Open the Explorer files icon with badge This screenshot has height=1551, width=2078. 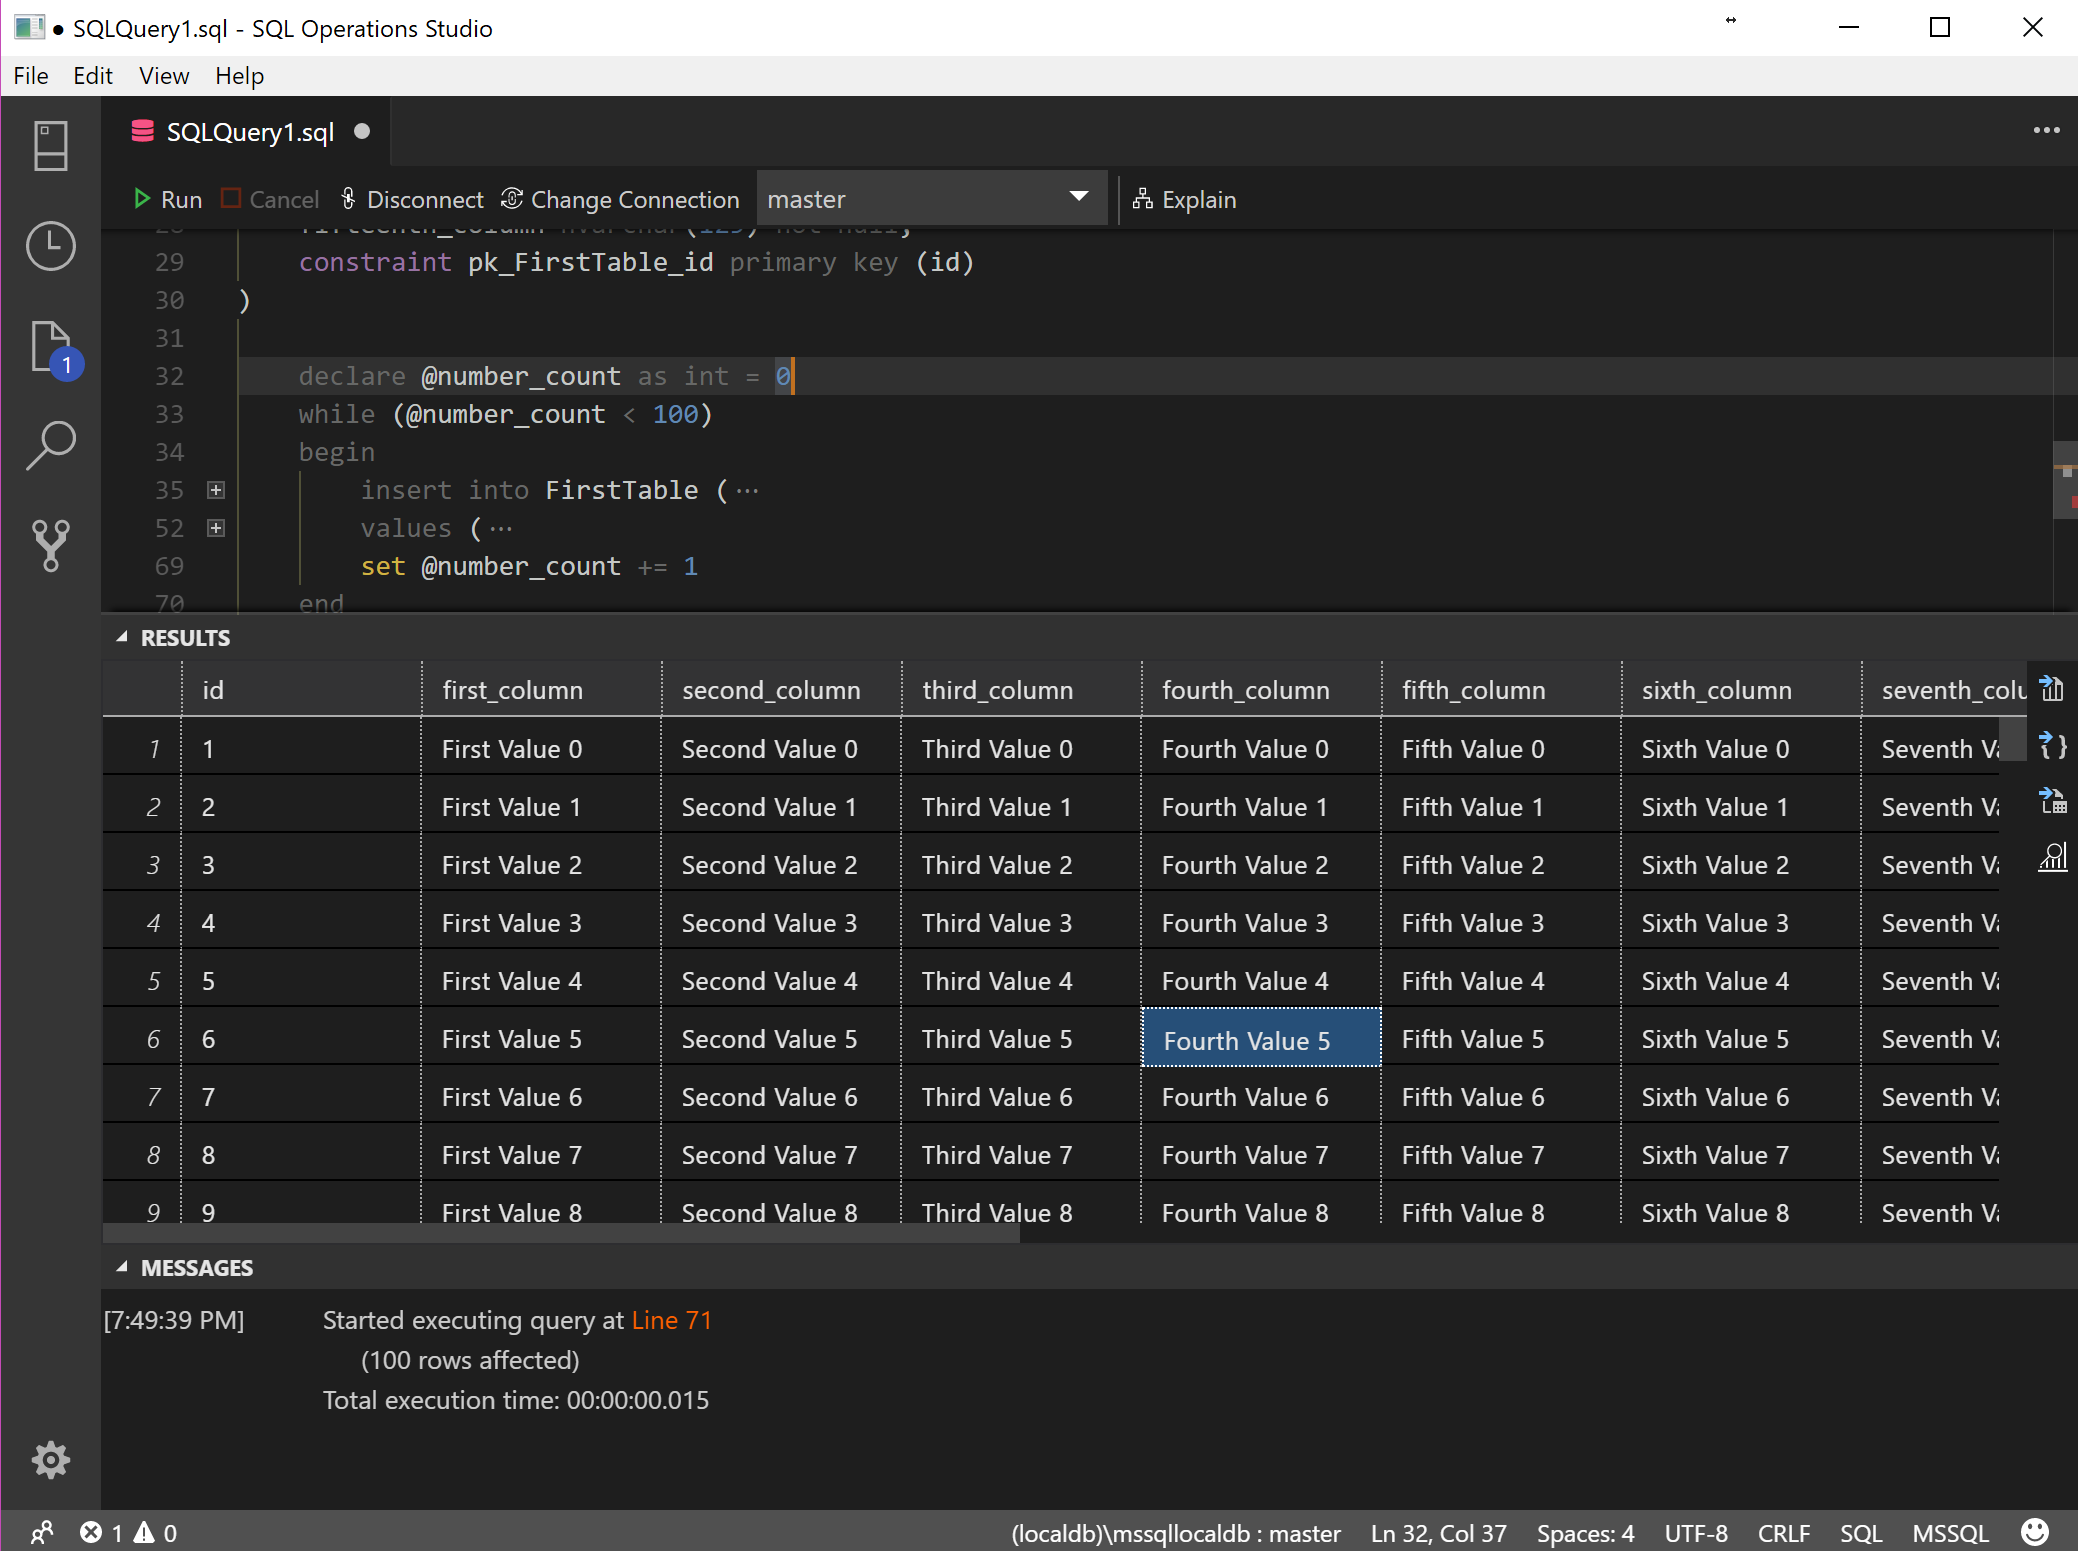[x=52, y=348]
